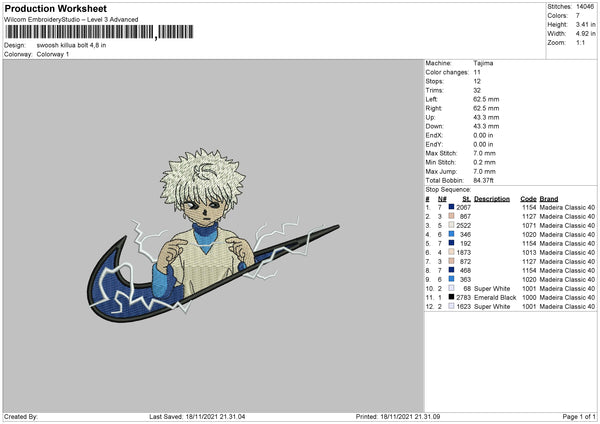Select the Emerald Black swatch
Screen dimensions: 600x424
[x=451, y=297]
